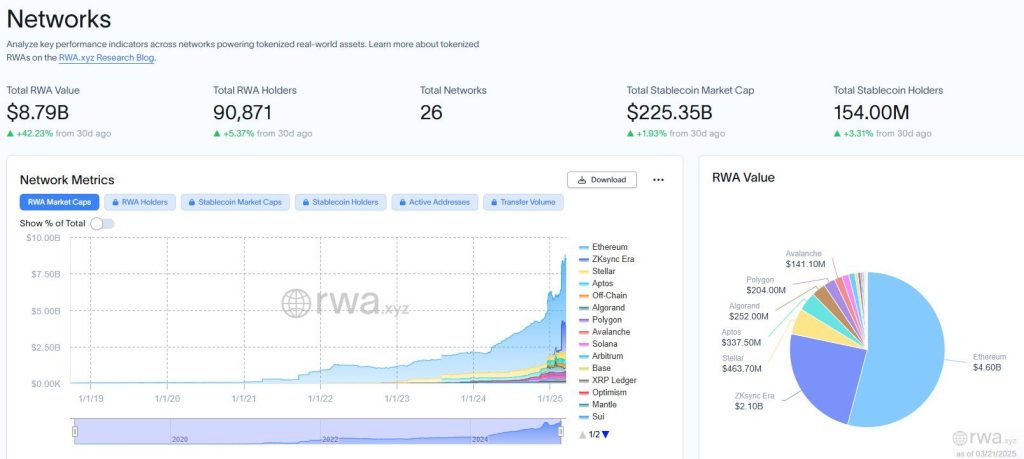
Task: Select the locked Stablecoin Holders tab
Action: 340,202
